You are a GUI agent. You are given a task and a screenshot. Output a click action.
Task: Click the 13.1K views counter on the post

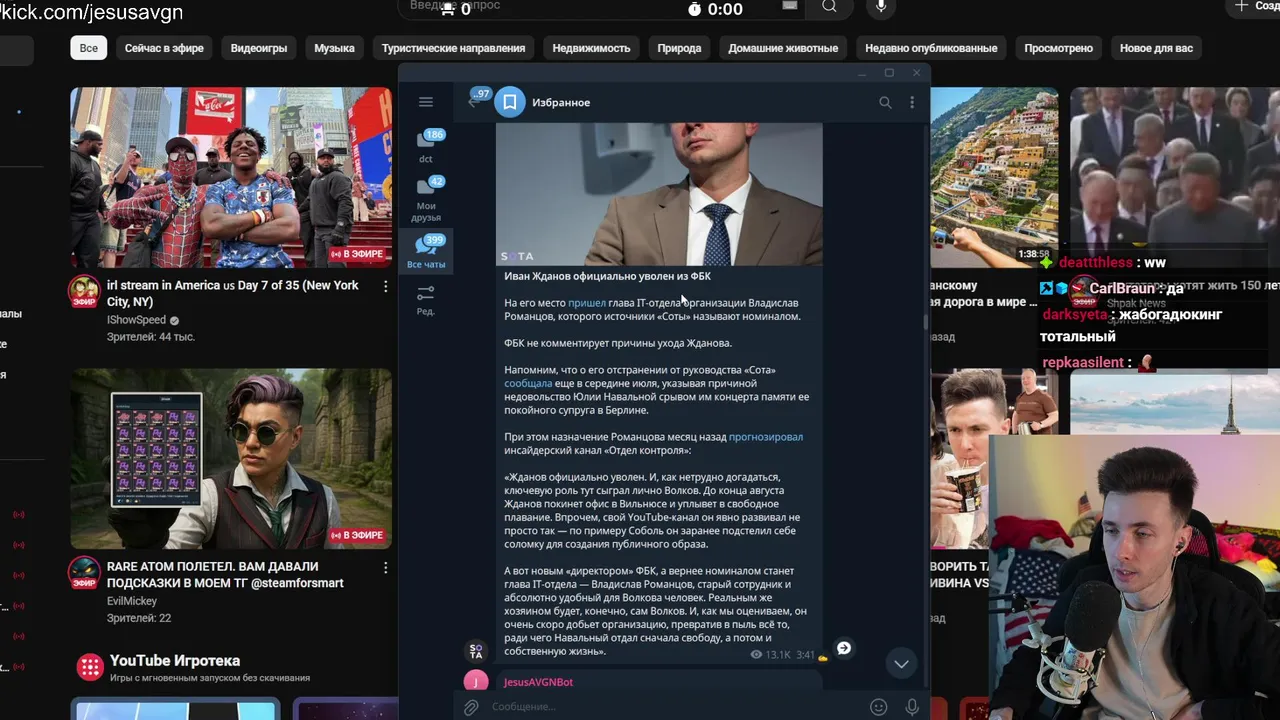point(771,655)
